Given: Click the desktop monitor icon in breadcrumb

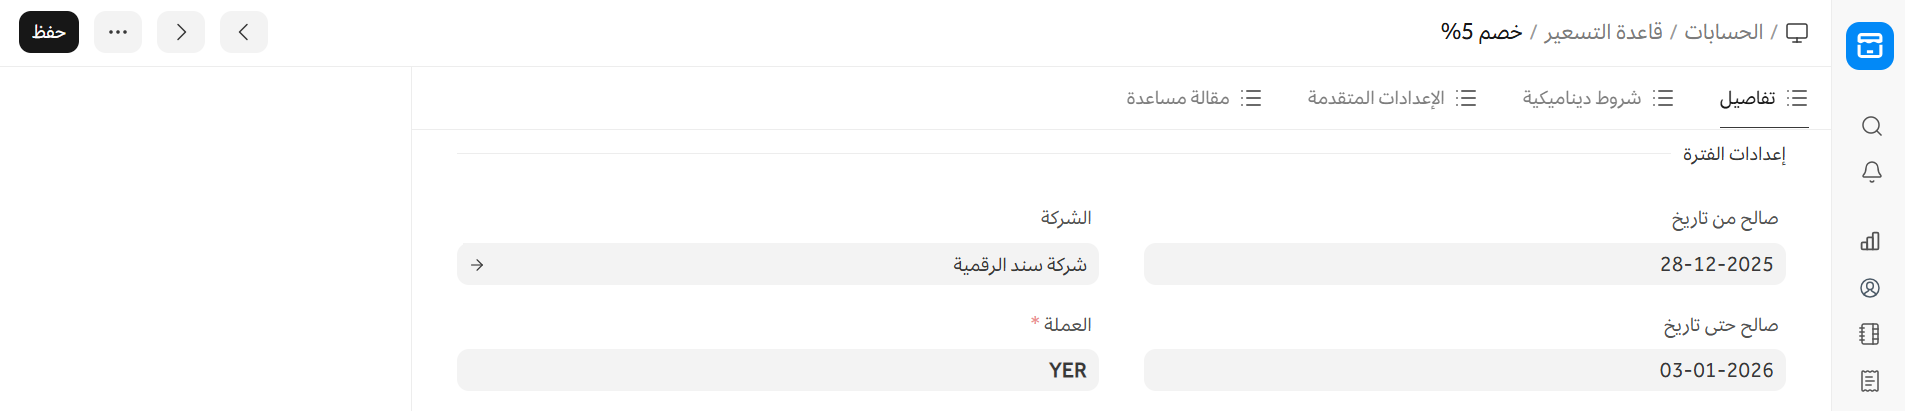Looking at the screenshot, I should pos(1797,32).
